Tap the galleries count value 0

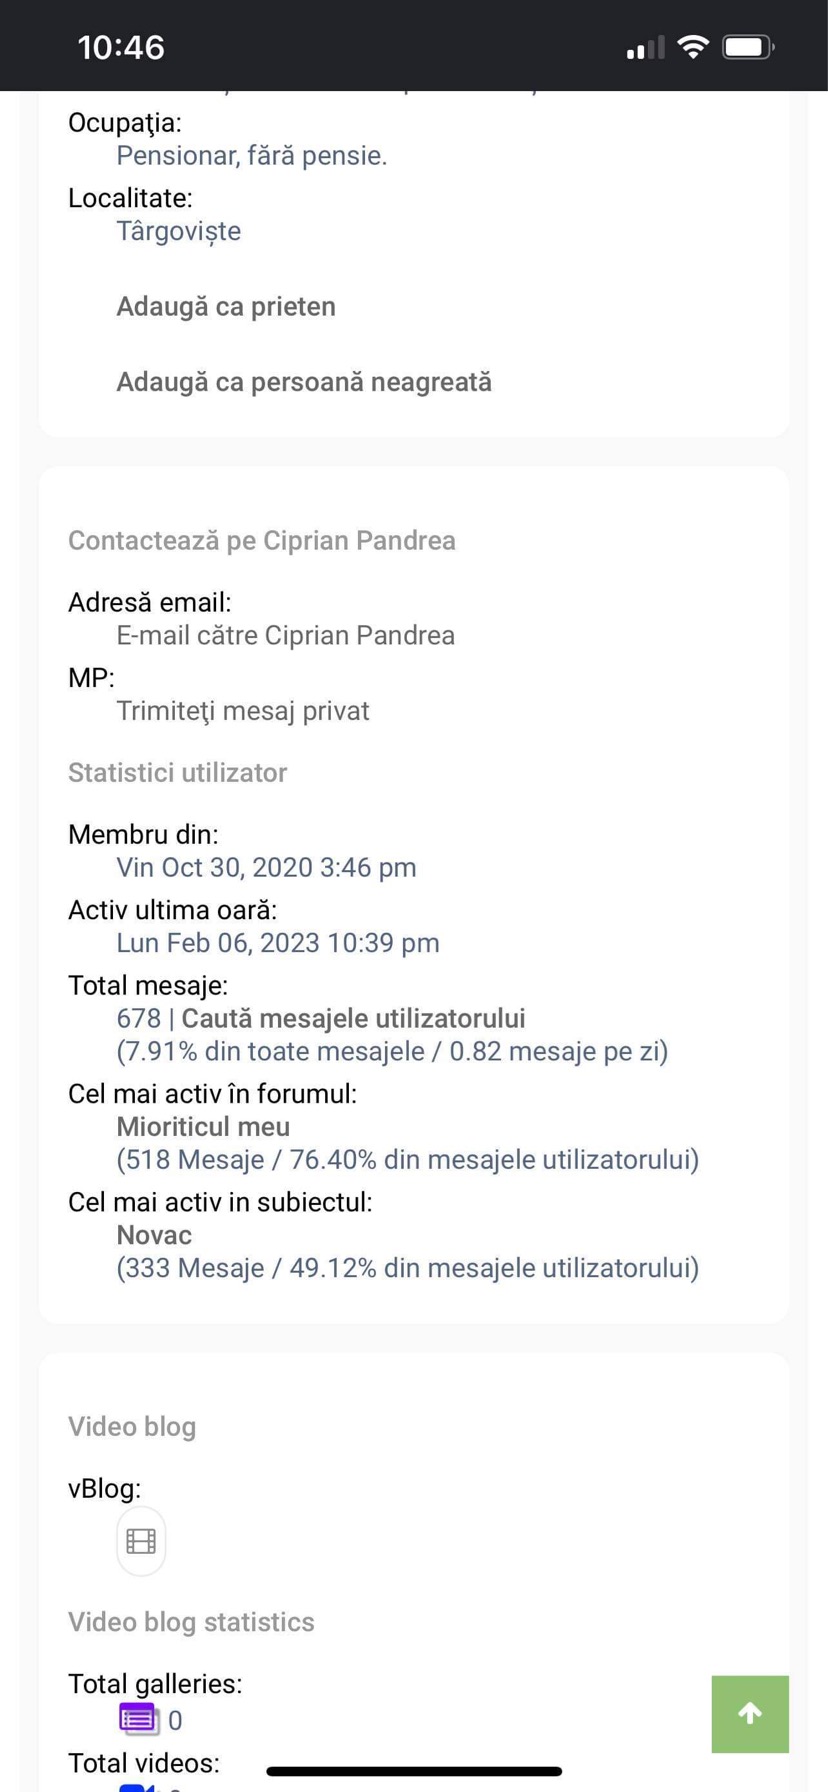pos(175,1720)
